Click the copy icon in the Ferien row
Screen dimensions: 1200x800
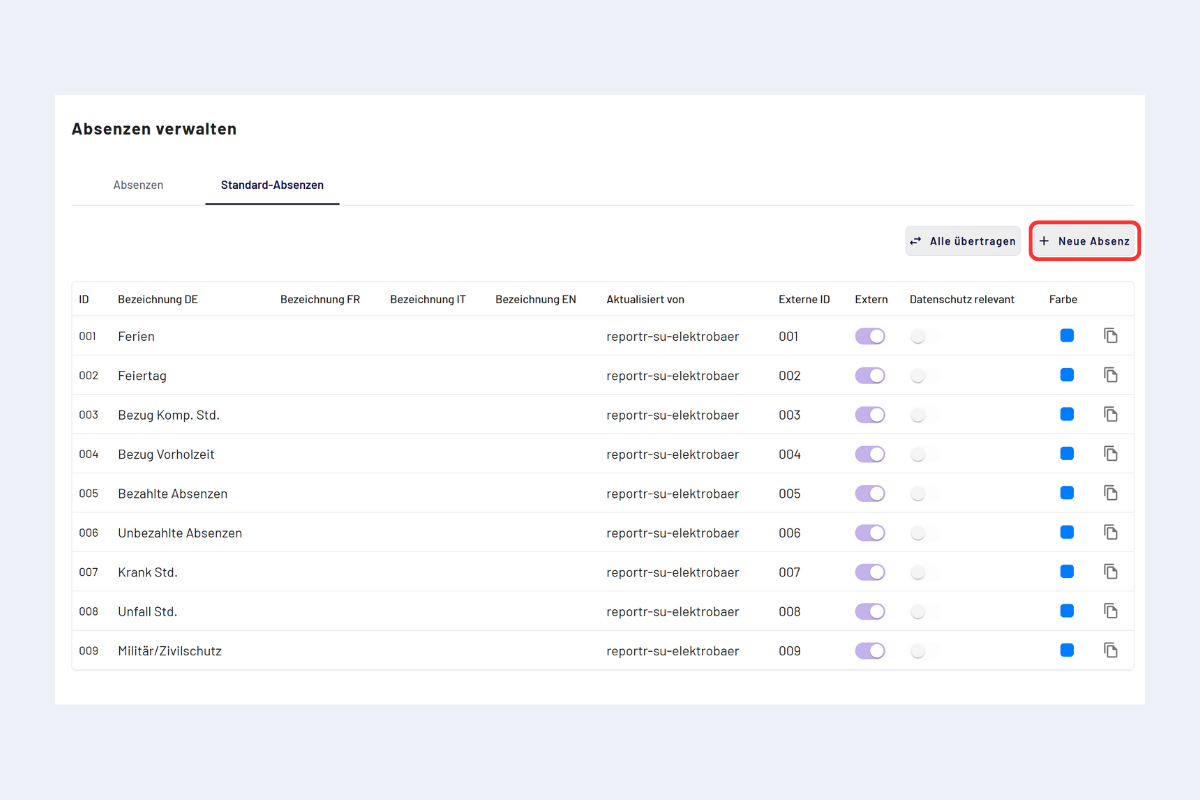click(x=1110, y=336)
